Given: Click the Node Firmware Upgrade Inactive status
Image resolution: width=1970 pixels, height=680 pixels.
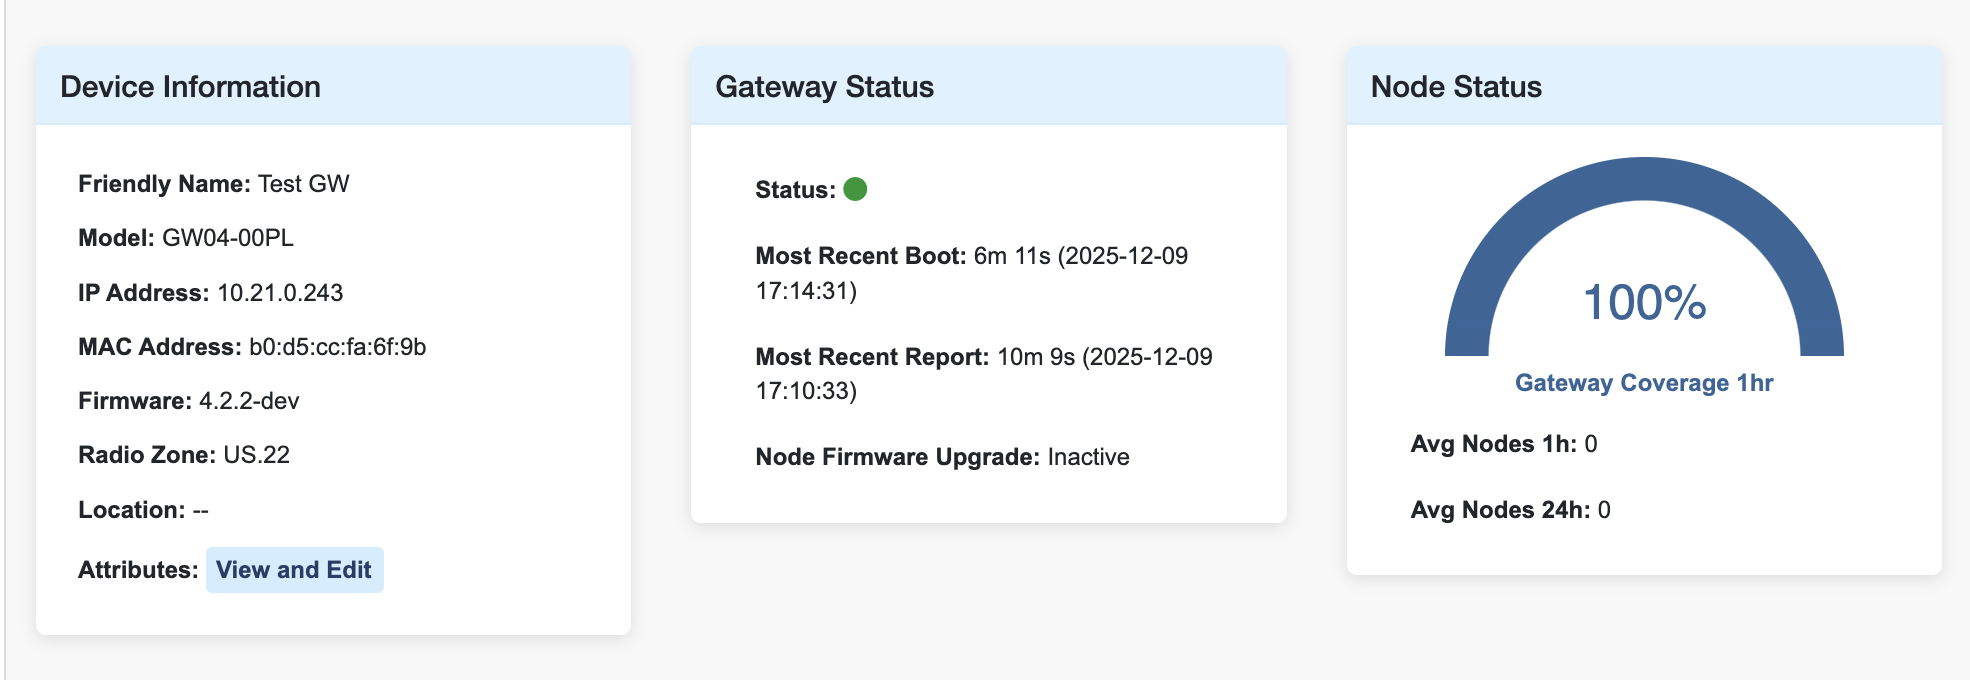Looking at the screenshot, I should [x=1088, y=457].
